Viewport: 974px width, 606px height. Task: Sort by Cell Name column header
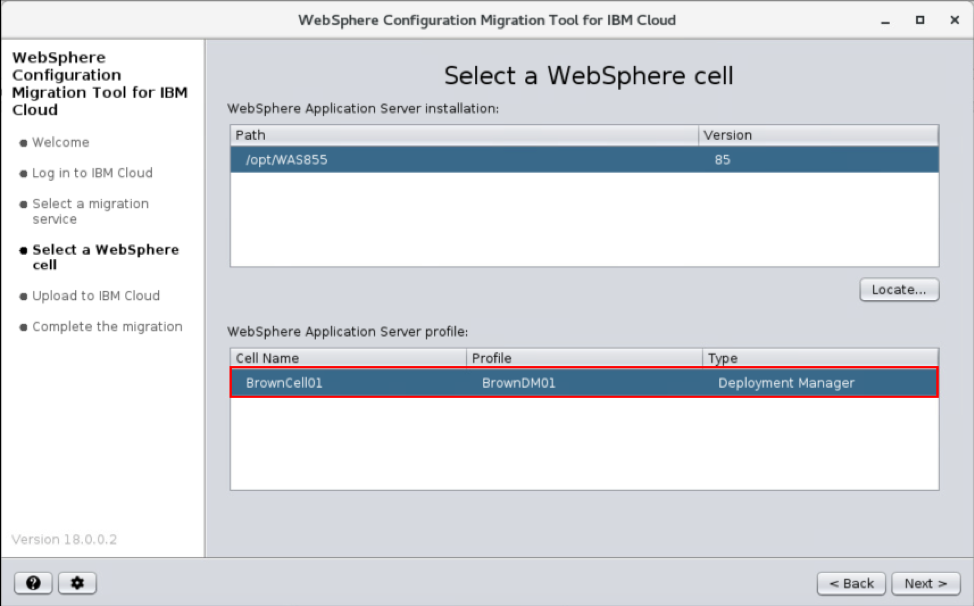click(x=348, y=358)
